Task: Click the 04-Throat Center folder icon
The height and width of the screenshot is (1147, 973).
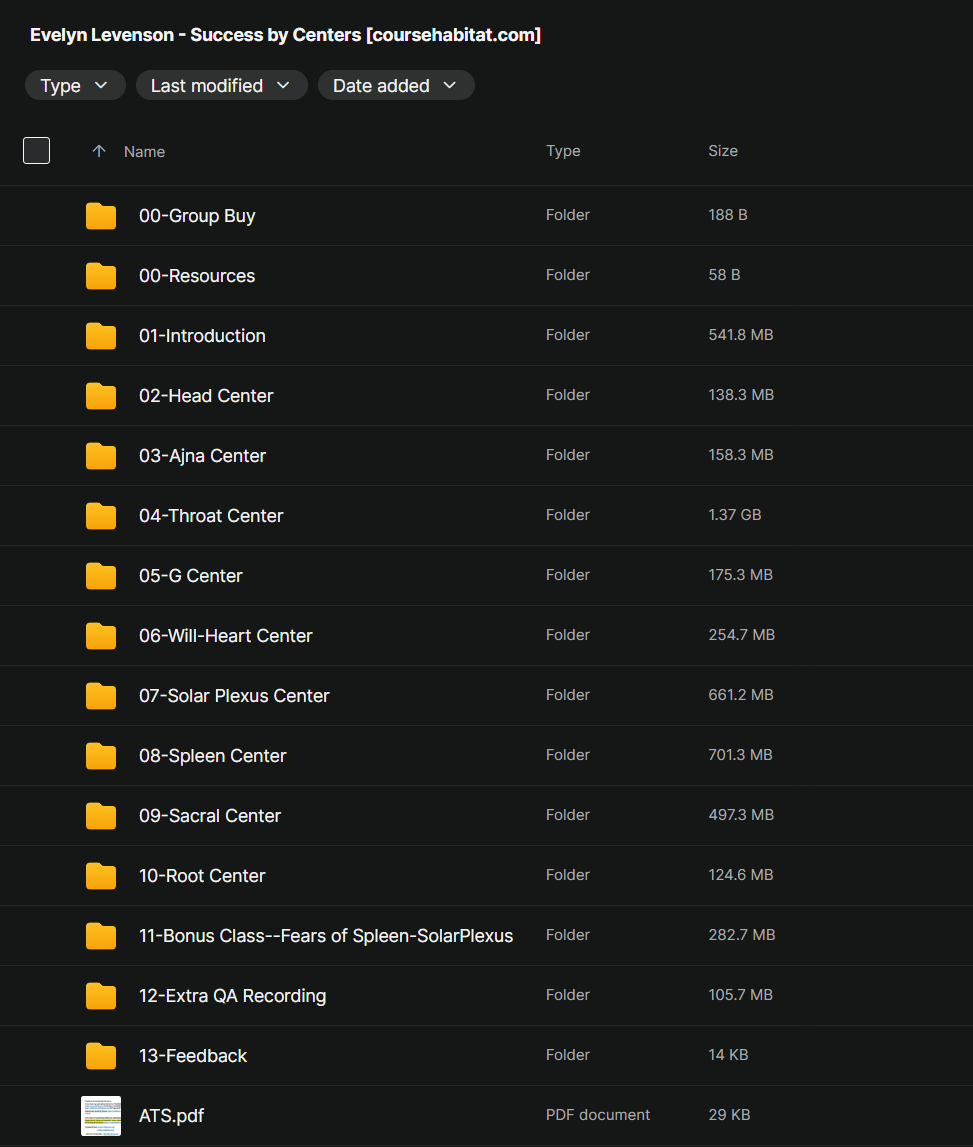Action: tap(101, 516)
